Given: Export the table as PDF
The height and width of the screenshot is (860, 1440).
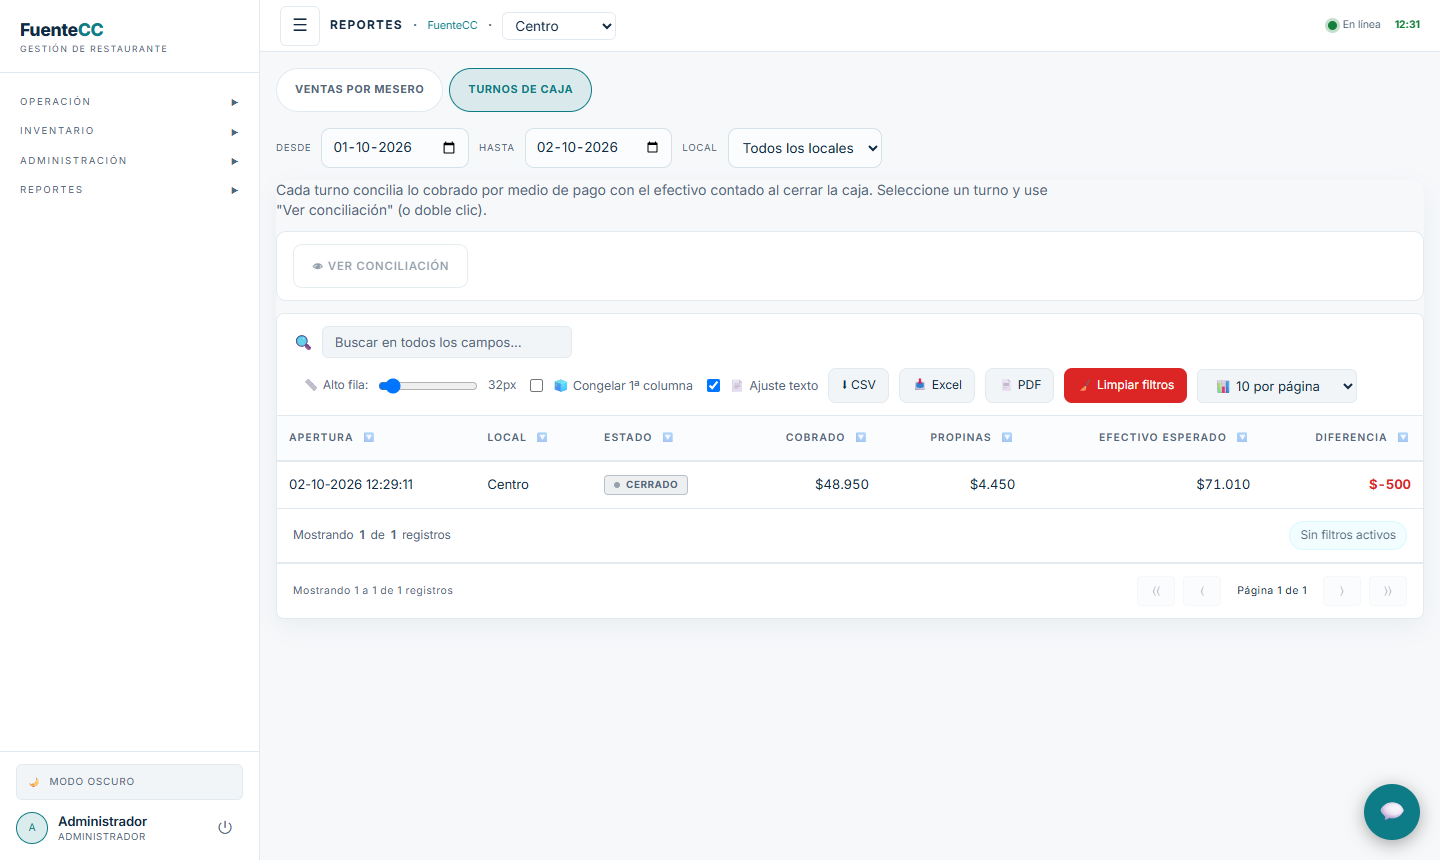Looking at the screenshot, I should click(x=1019, y=385).
